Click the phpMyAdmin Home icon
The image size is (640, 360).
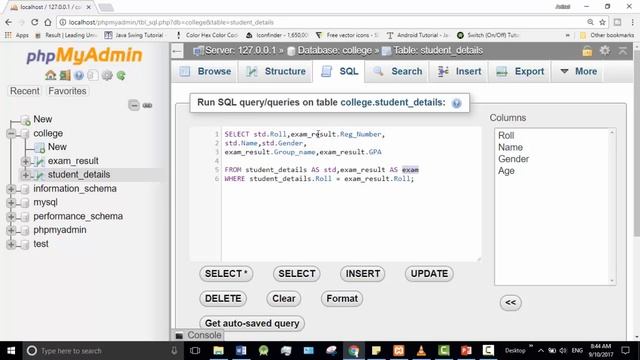pos(51,75)
